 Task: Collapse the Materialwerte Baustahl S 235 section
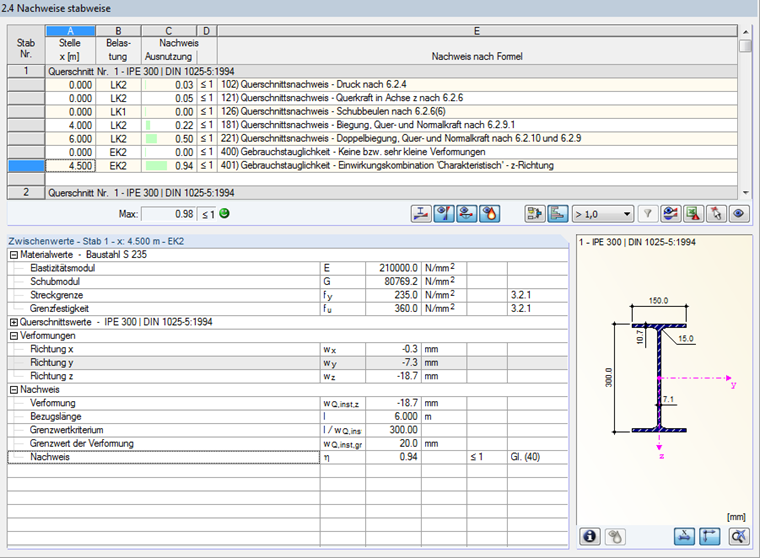pyautogui.click(x=13, y=255)
